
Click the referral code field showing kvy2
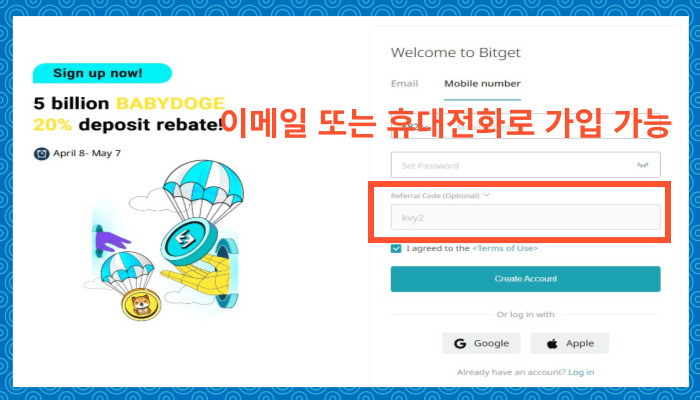[x=525, y=217]
